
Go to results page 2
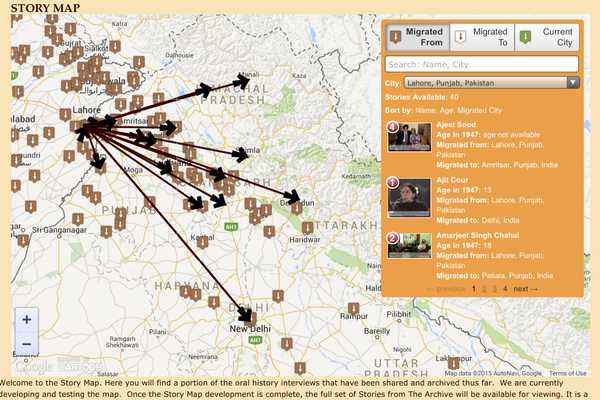coord(484,289)
